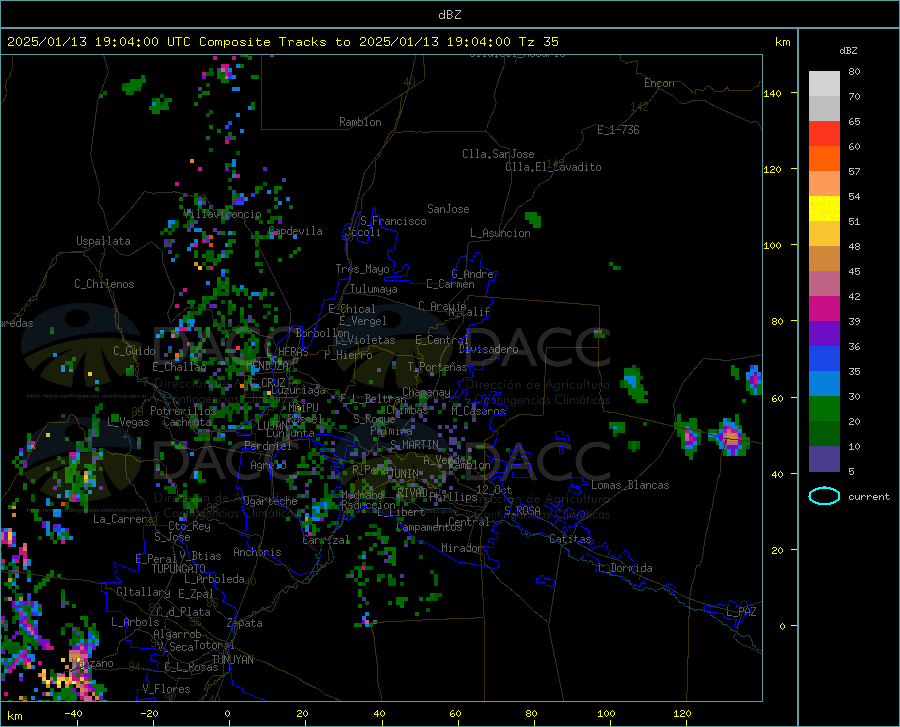Screen dimensions: 900x727
Task: Select the 'Divisadero' label
Action: (488, 349)
